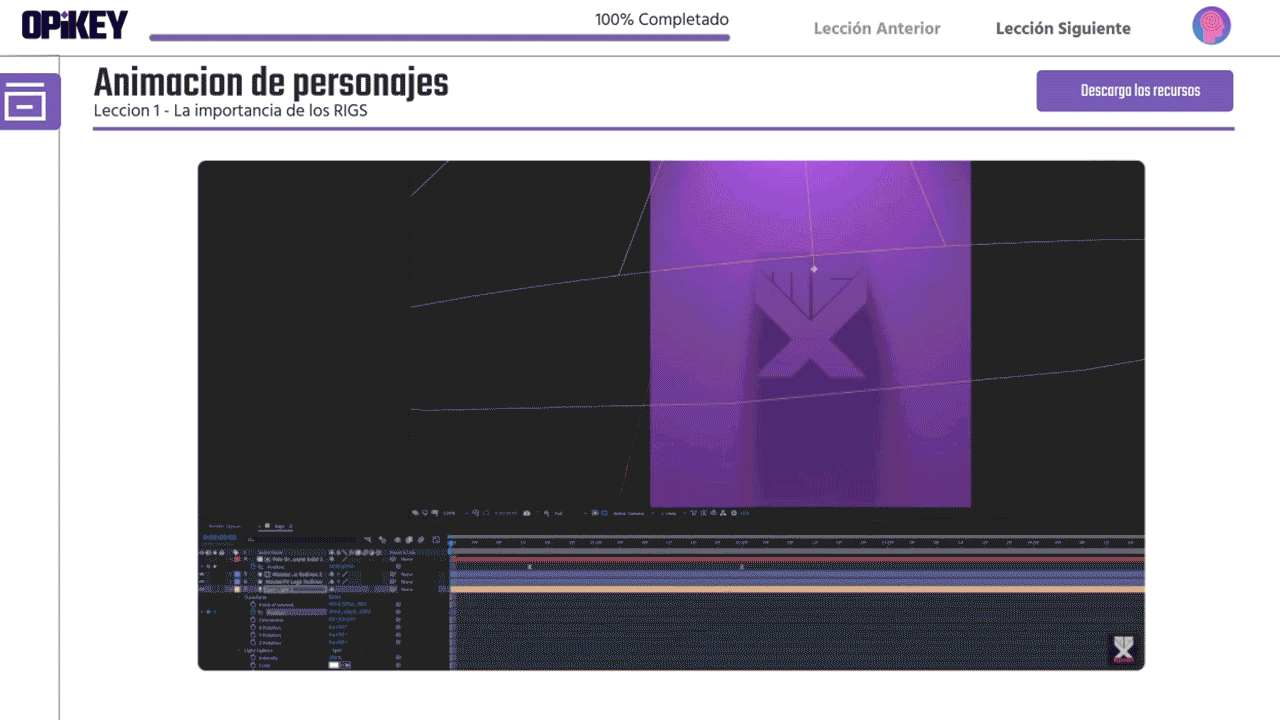The image size is (1280, 720).
Task: Click the OPIKEY logo
Action: click(75, 25)
